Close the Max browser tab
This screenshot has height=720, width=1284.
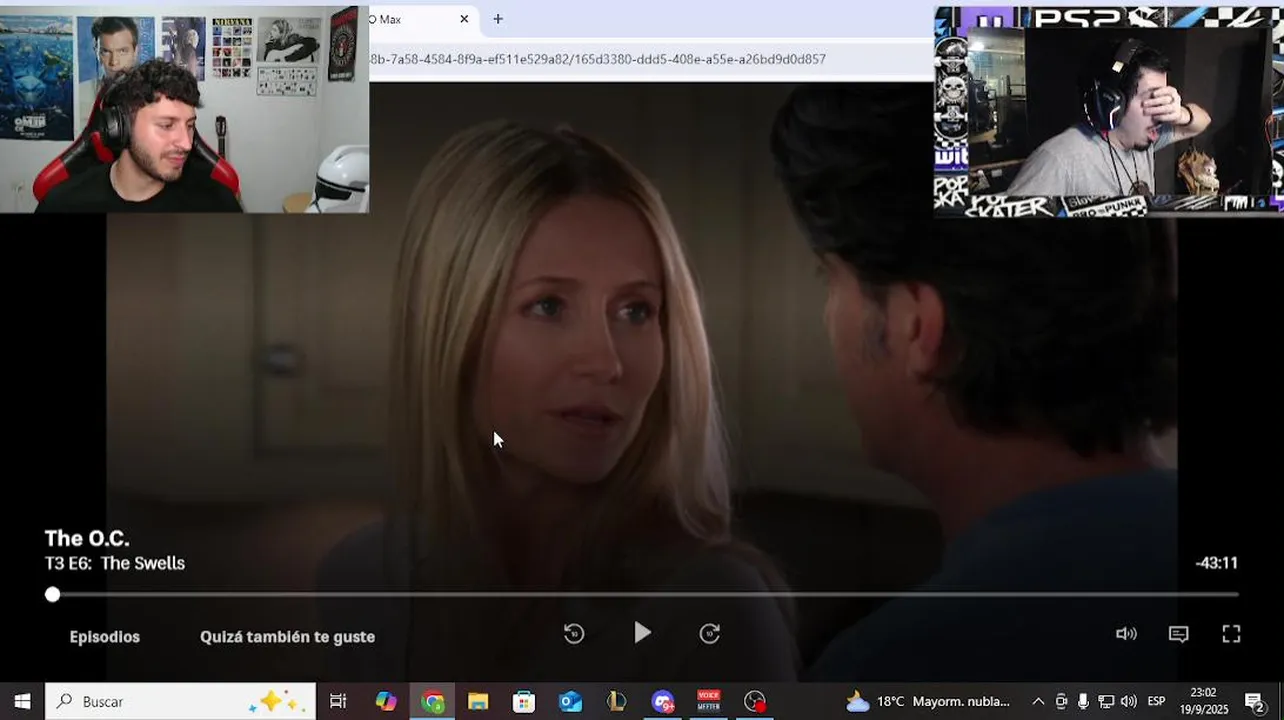(x=464, y=19)
